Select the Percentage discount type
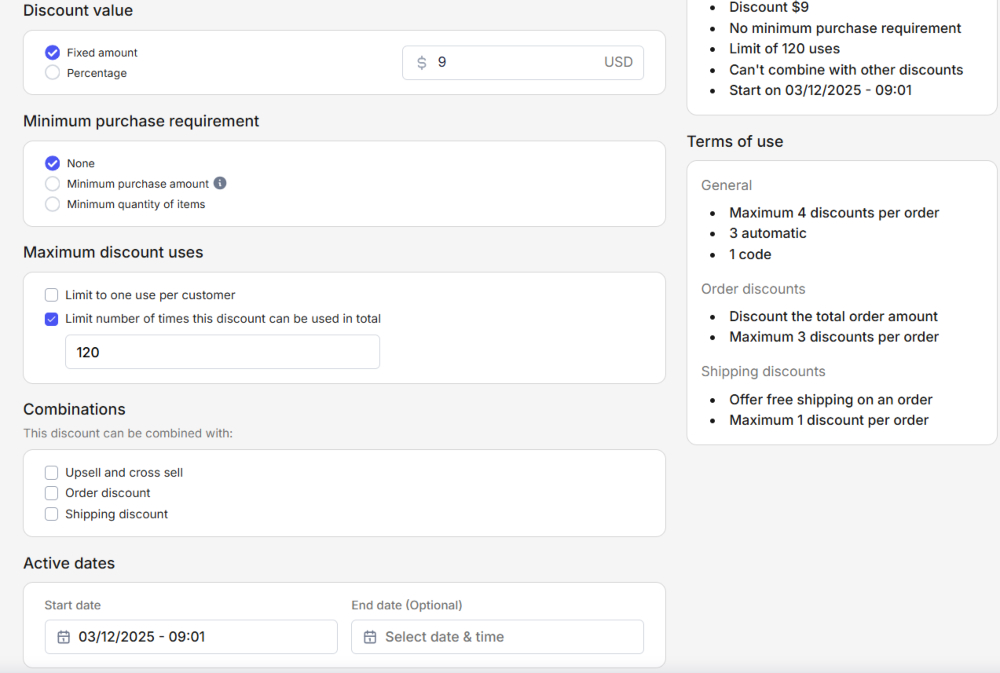The width and height of the screenshot is (1000, 673). [x=53, y=73]
